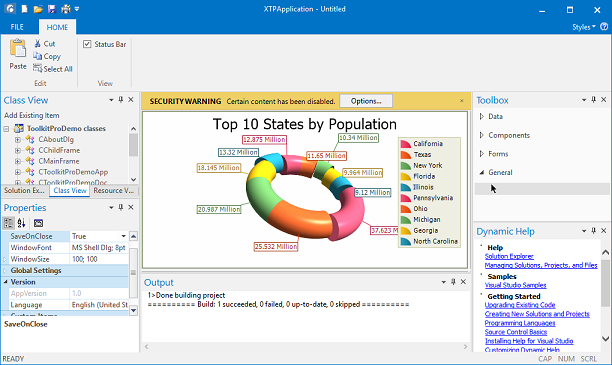612x365 pixels.
Task: Open the Upgrading Existing Code link
Action: [x=520, y=305]
